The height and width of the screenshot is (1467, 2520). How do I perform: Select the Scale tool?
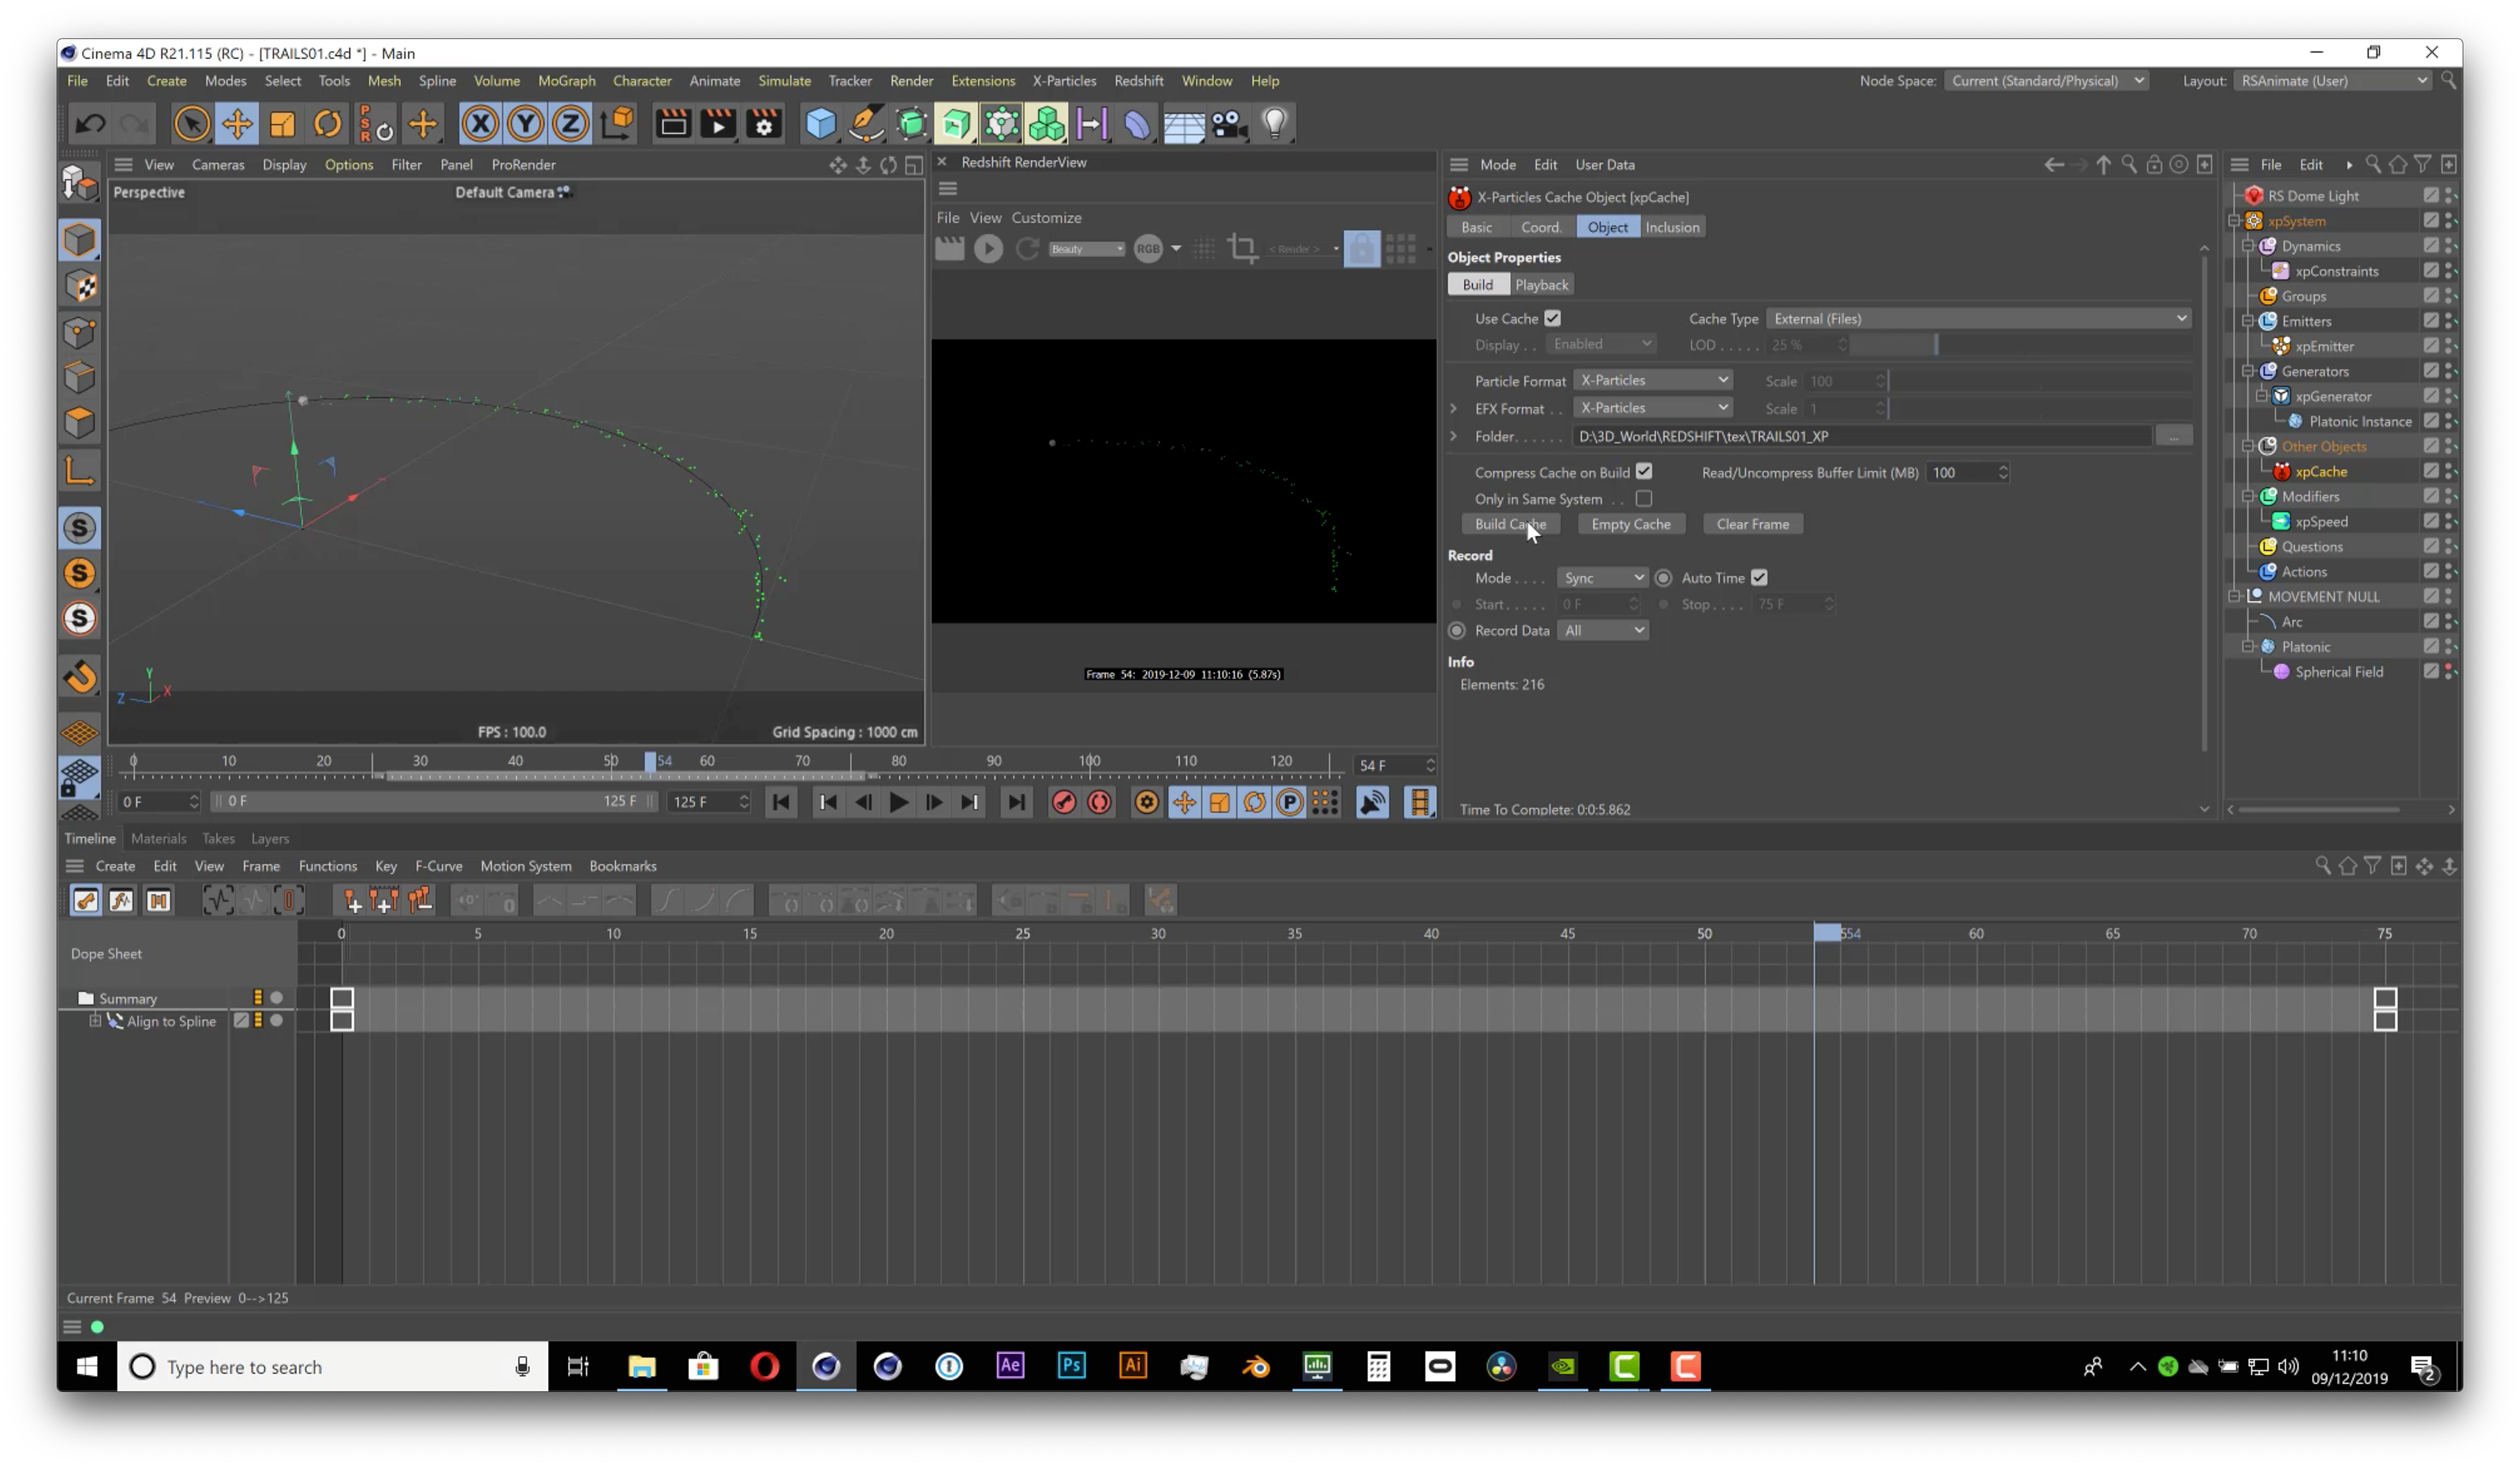click(282, 124)
